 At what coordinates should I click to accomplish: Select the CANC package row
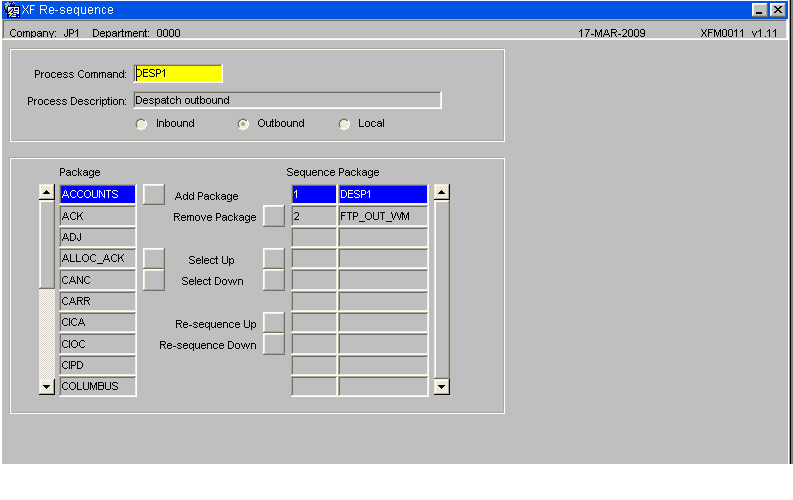98,280
